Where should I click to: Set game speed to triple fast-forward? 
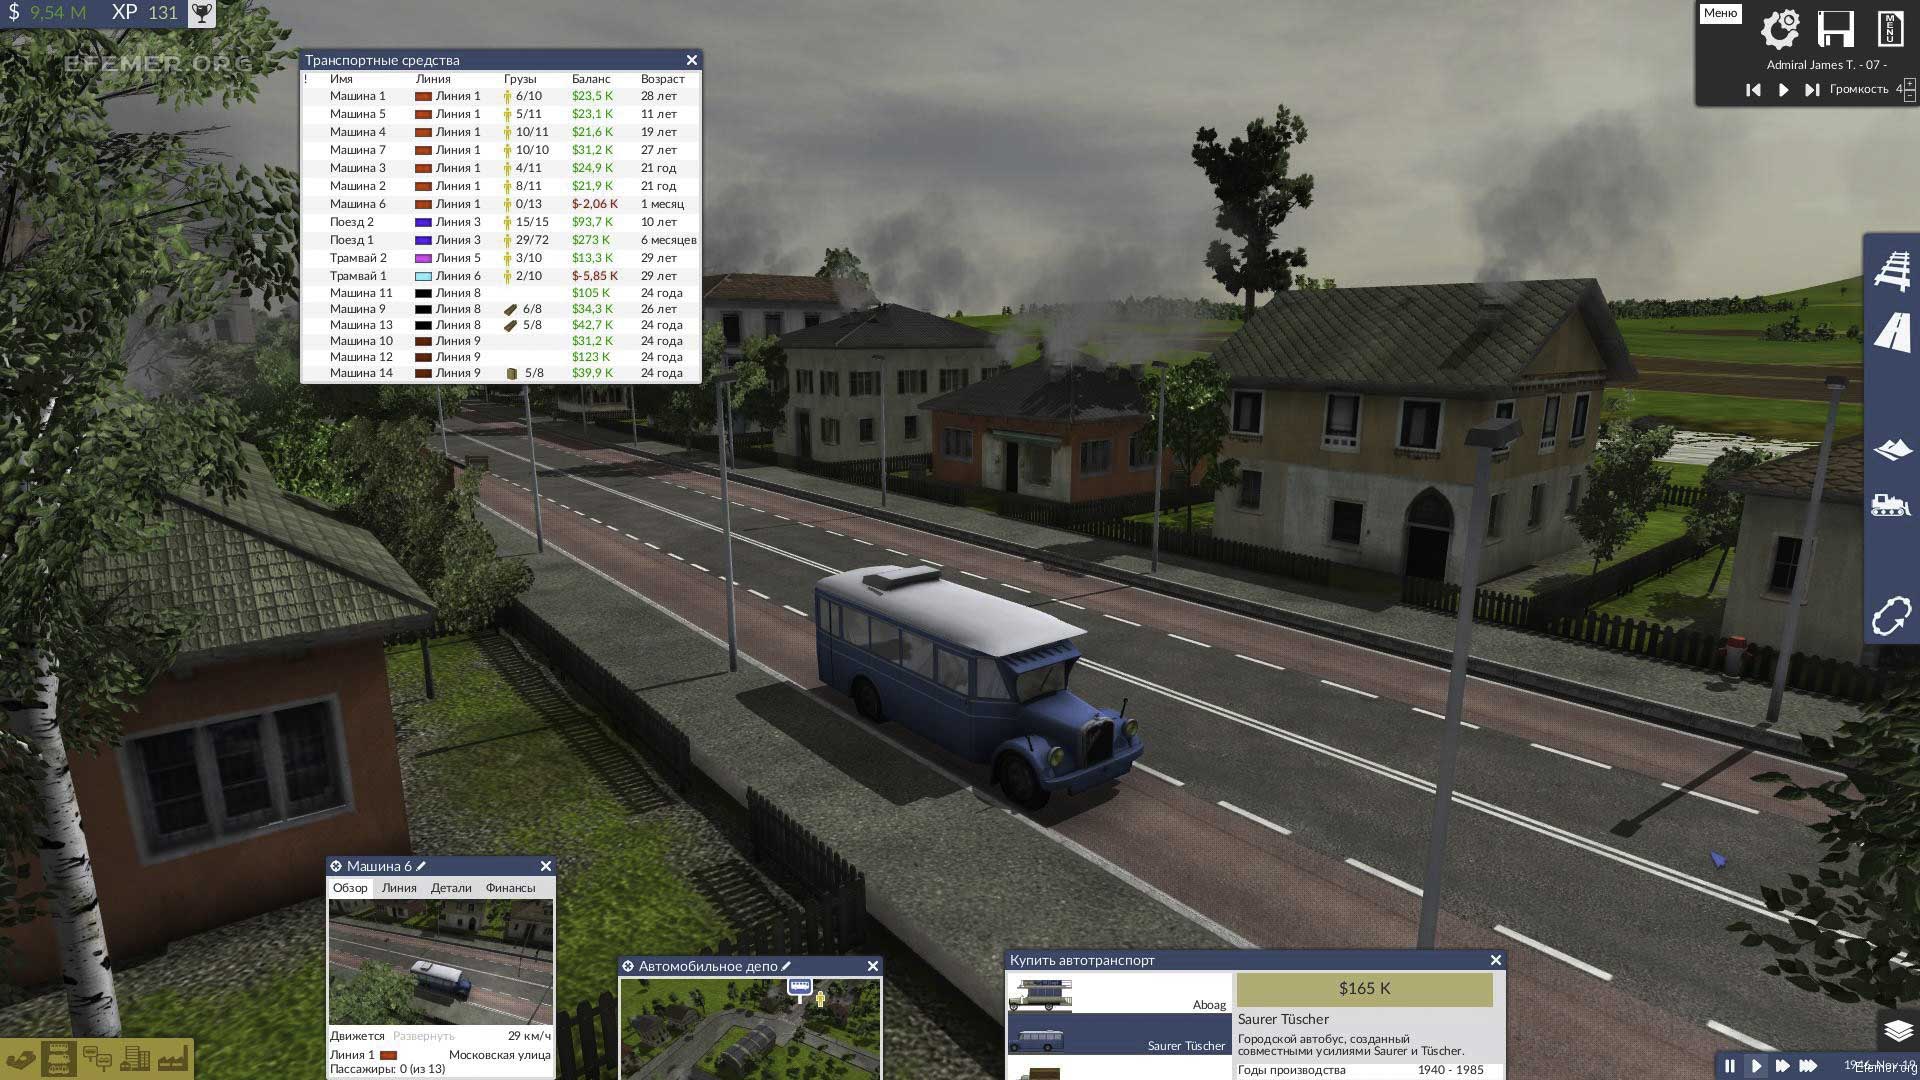(x=1808, y=1066)
